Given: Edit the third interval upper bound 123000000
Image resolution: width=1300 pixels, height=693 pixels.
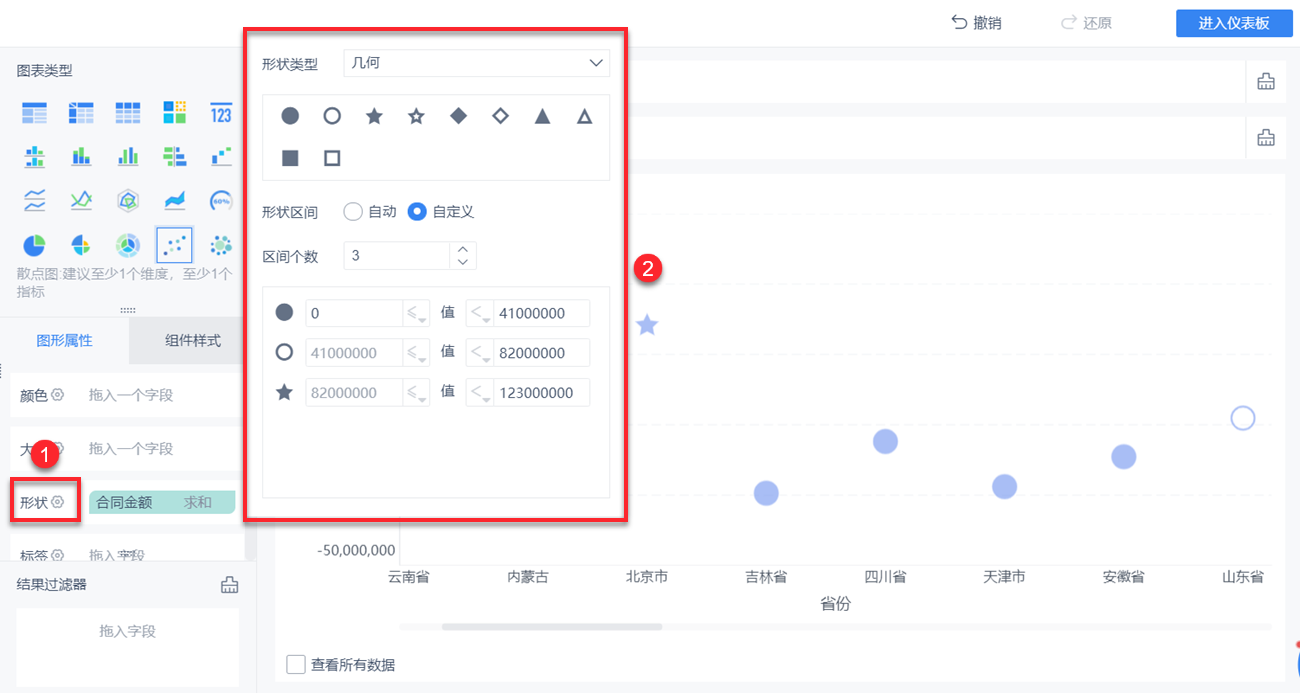Looking at the screenshot, I should 541,393.
